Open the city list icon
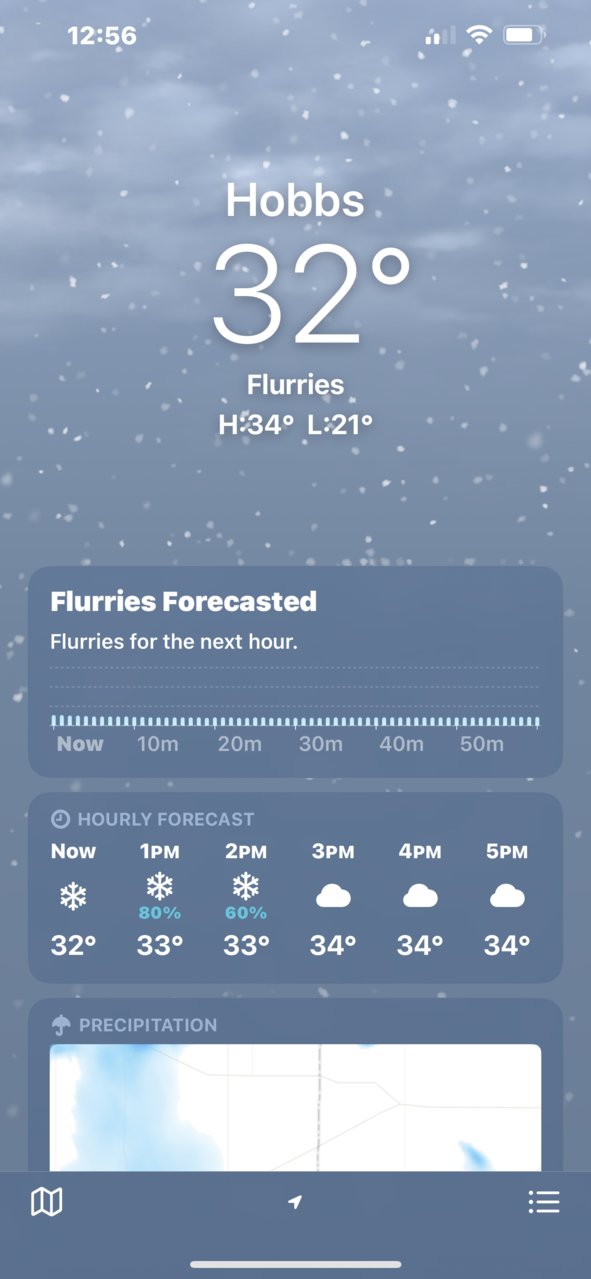This screenshot has height=1279, width=591. point(544,1201)
